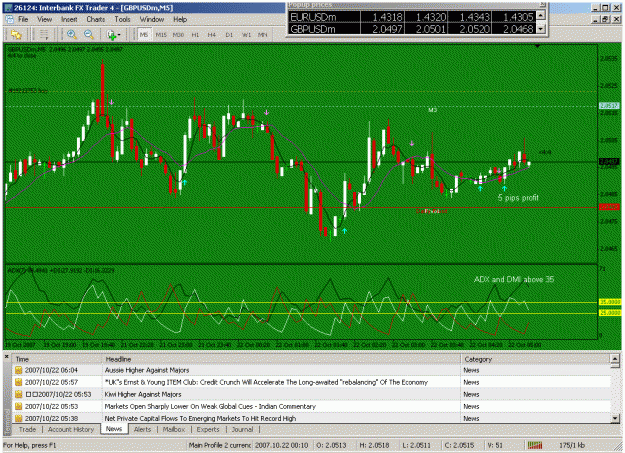Zoom out of the chart

(x=88, y=35)
